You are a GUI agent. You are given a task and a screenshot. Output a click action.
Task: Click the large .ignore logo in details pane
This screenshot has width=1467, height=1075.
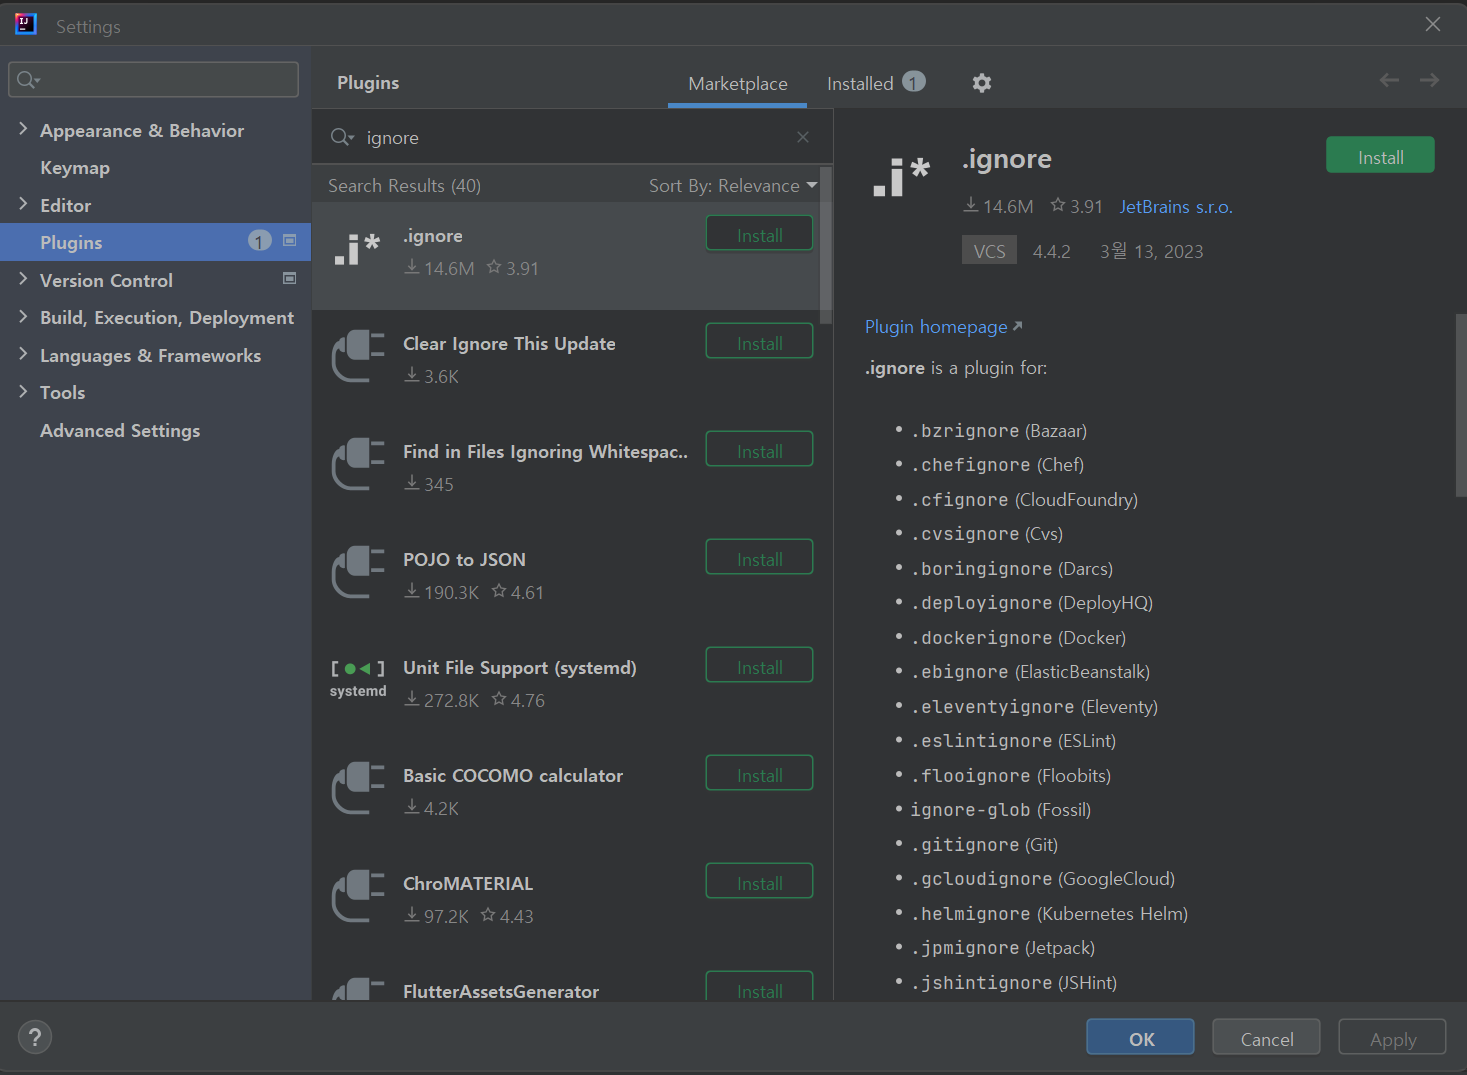901,177
